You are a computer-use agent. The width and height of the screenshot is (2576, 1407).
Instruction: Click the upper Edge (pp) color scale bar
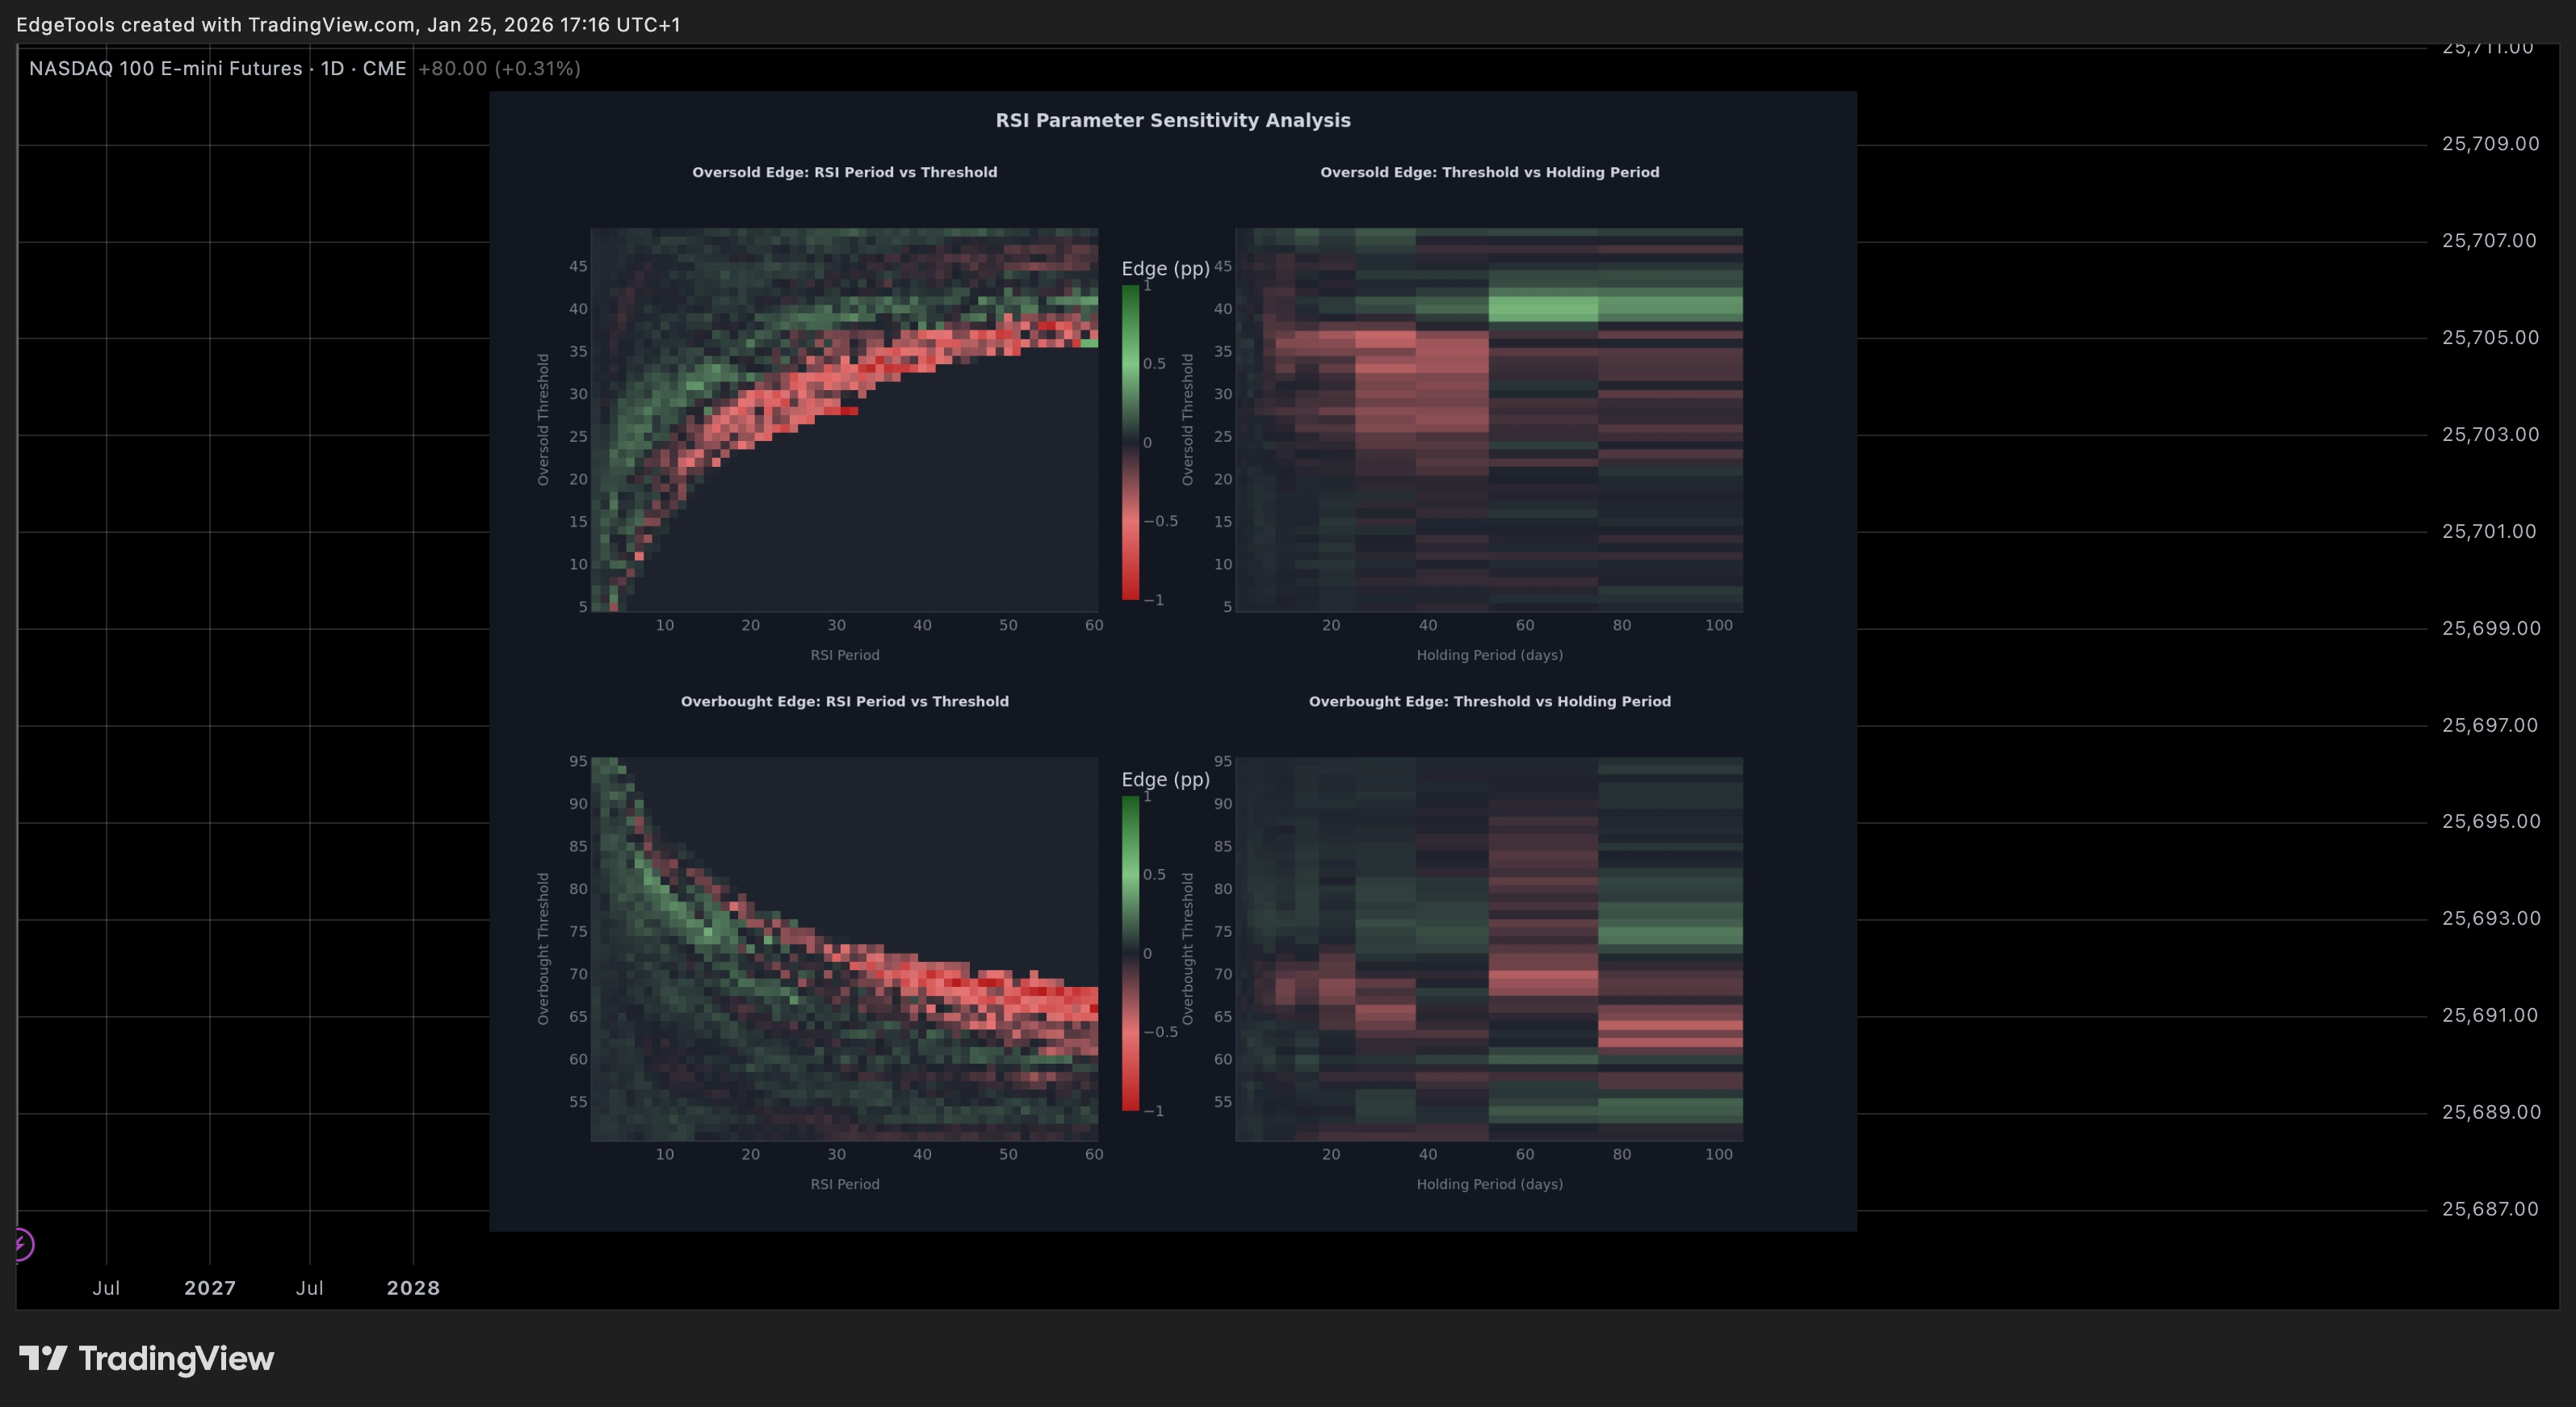pyautogui.click(x=1130, y=442)
